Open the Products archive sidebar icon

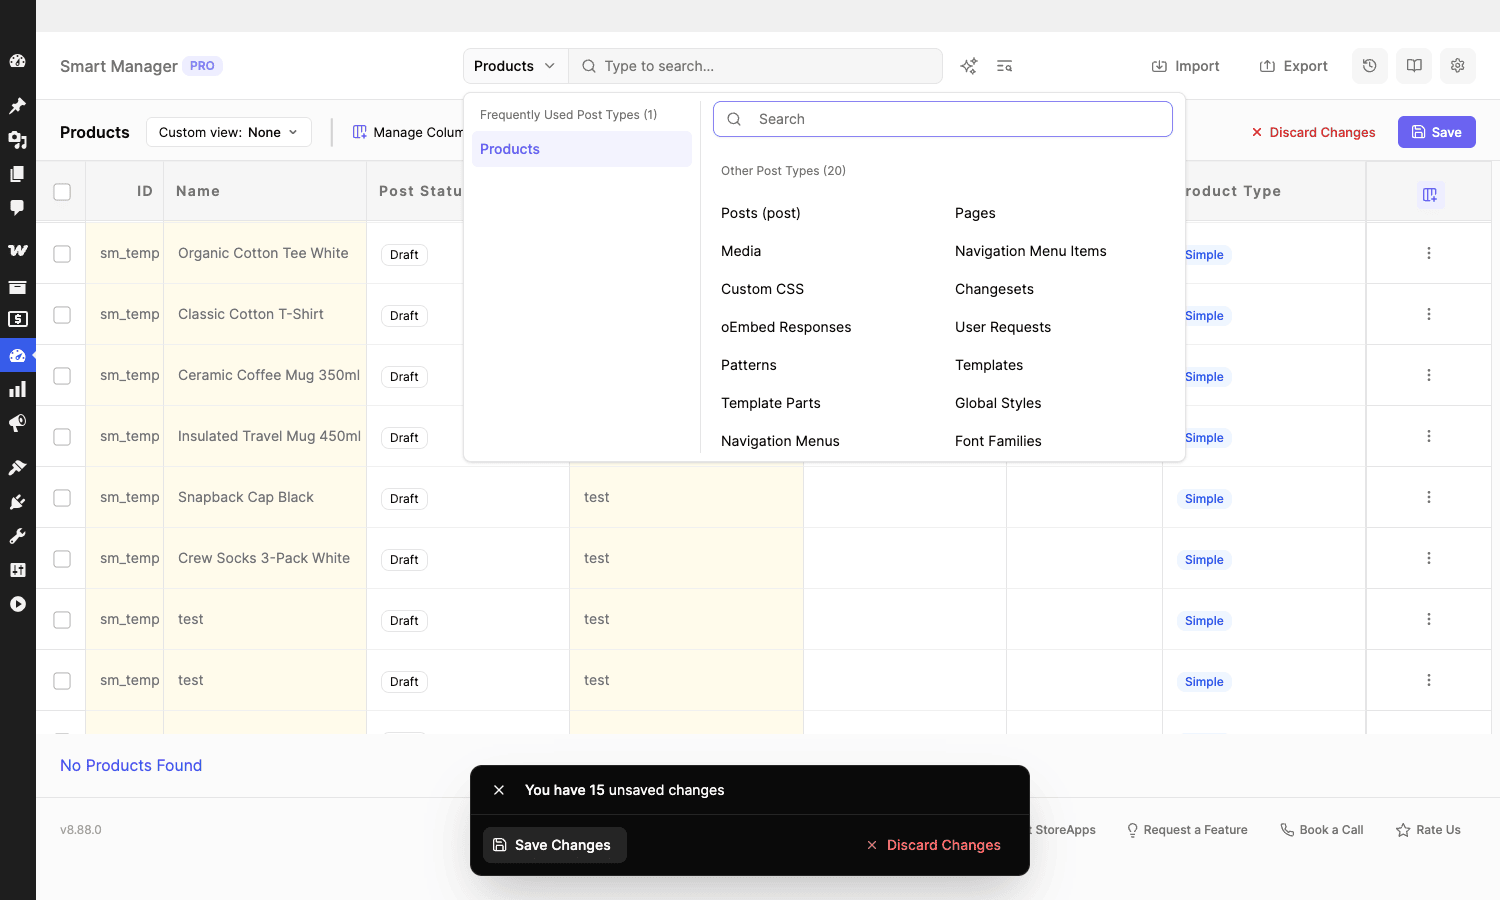(17, 287)
